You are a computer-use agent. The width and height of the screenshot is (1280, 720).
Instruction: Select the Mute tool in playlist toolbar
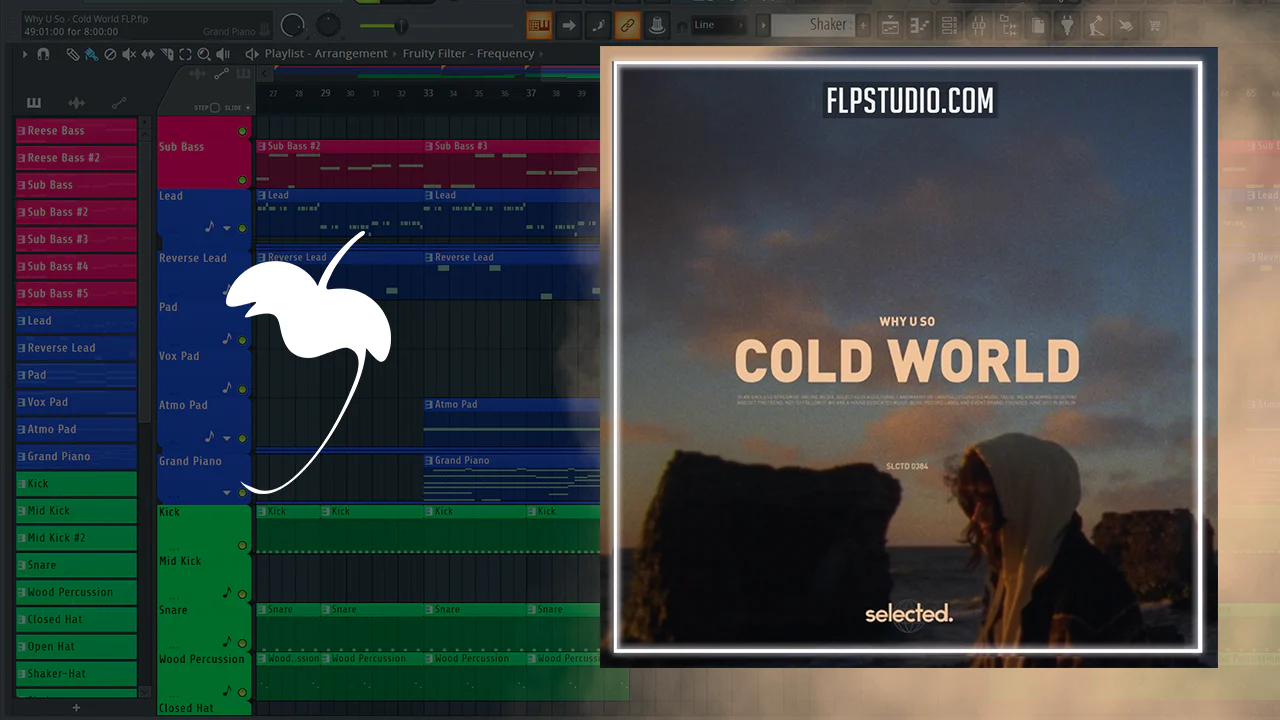(x=129, y=54)
